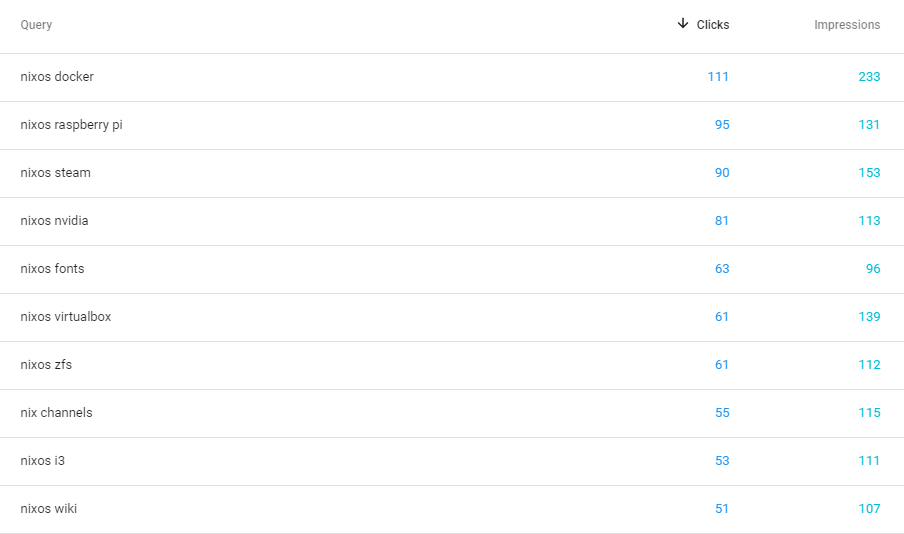Viewport: 904px width, 534px height.
Task: Click the 95 clicks value
Action: tap(722, 125)
